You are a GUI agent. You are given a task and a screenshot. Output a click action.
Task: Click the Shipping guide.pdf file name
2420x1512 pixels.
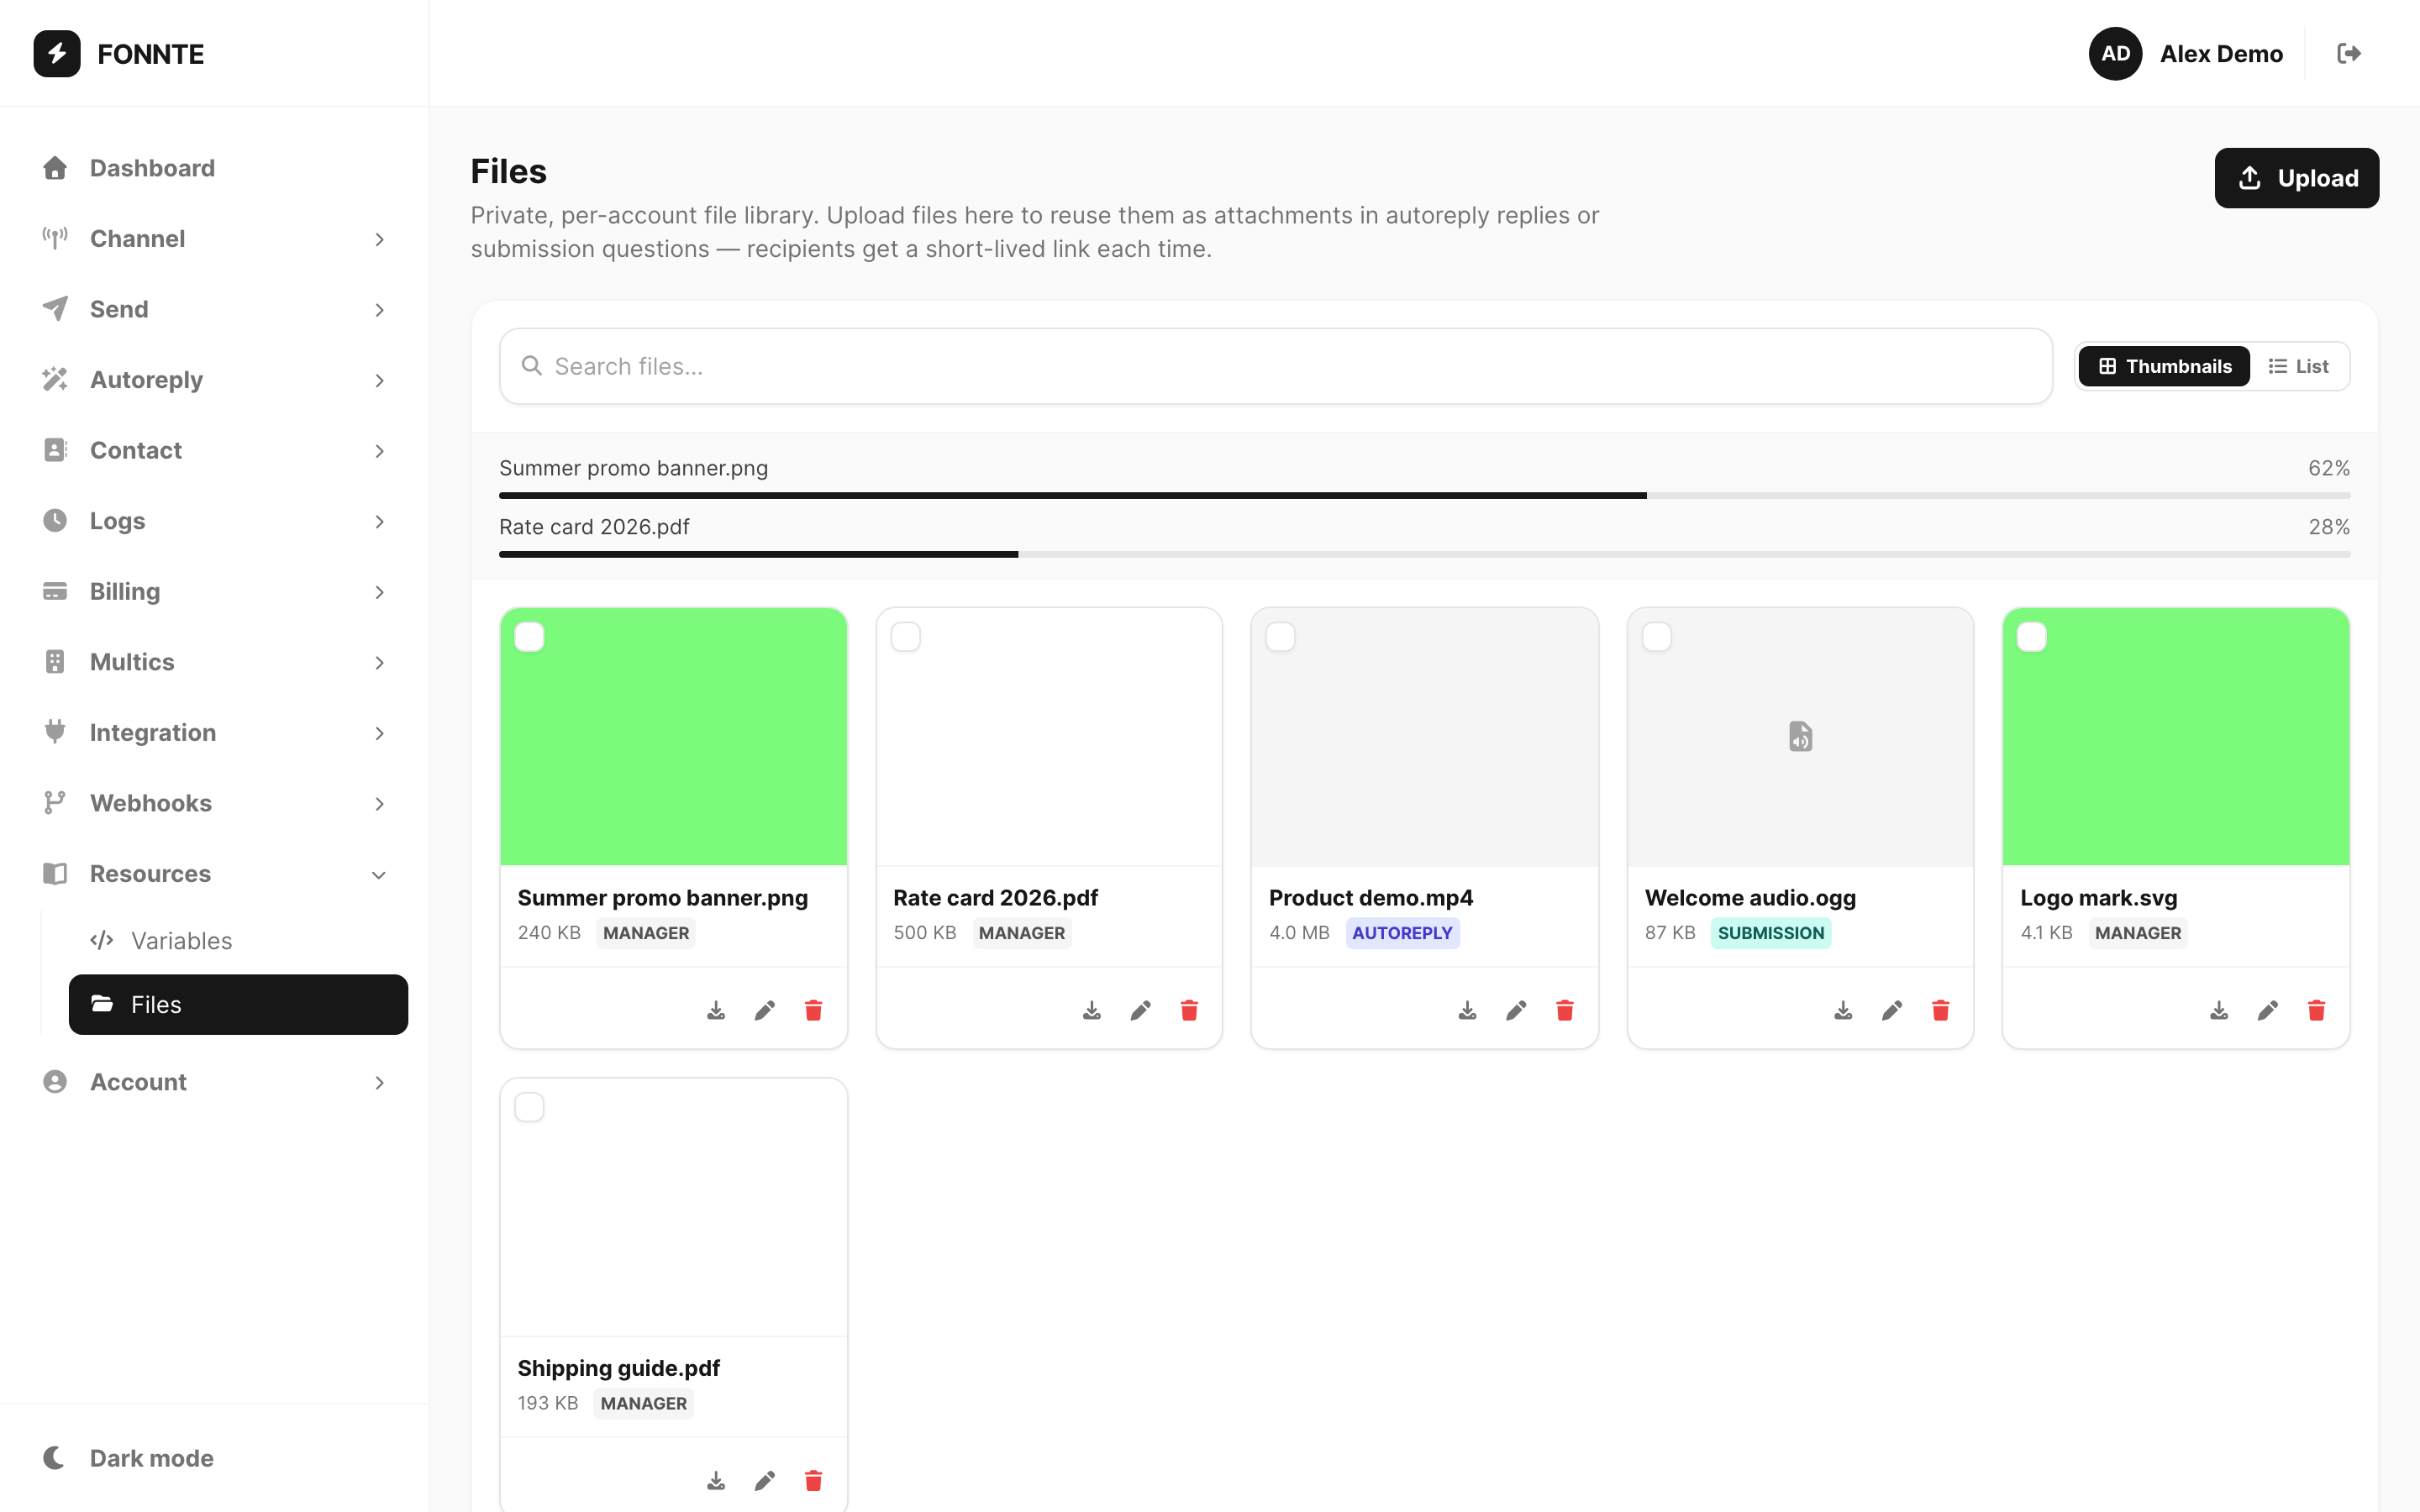point(618,1367)
